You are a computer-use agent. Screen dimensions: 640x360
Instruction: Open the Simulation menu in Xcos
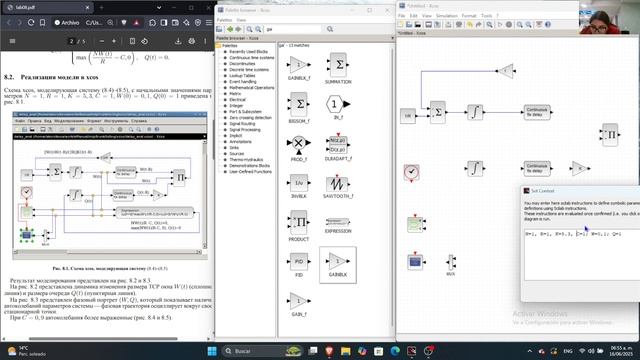(447, 16)
